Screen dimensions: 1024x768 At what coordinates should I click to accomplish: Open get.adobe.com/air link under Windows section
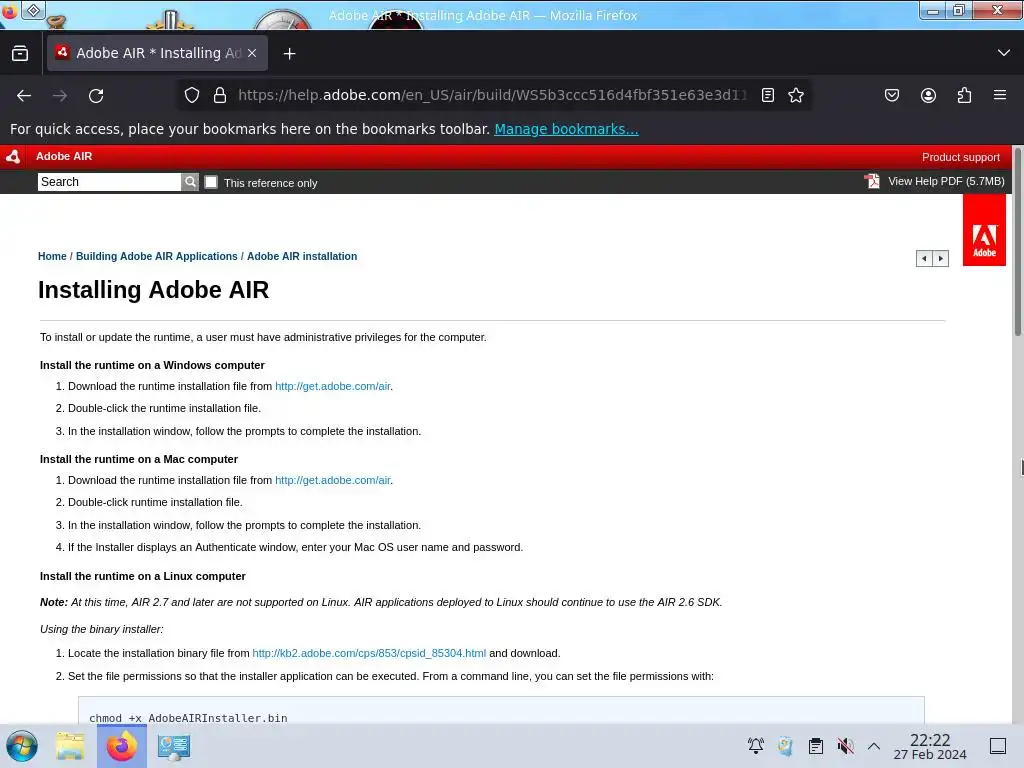point(332,387)
